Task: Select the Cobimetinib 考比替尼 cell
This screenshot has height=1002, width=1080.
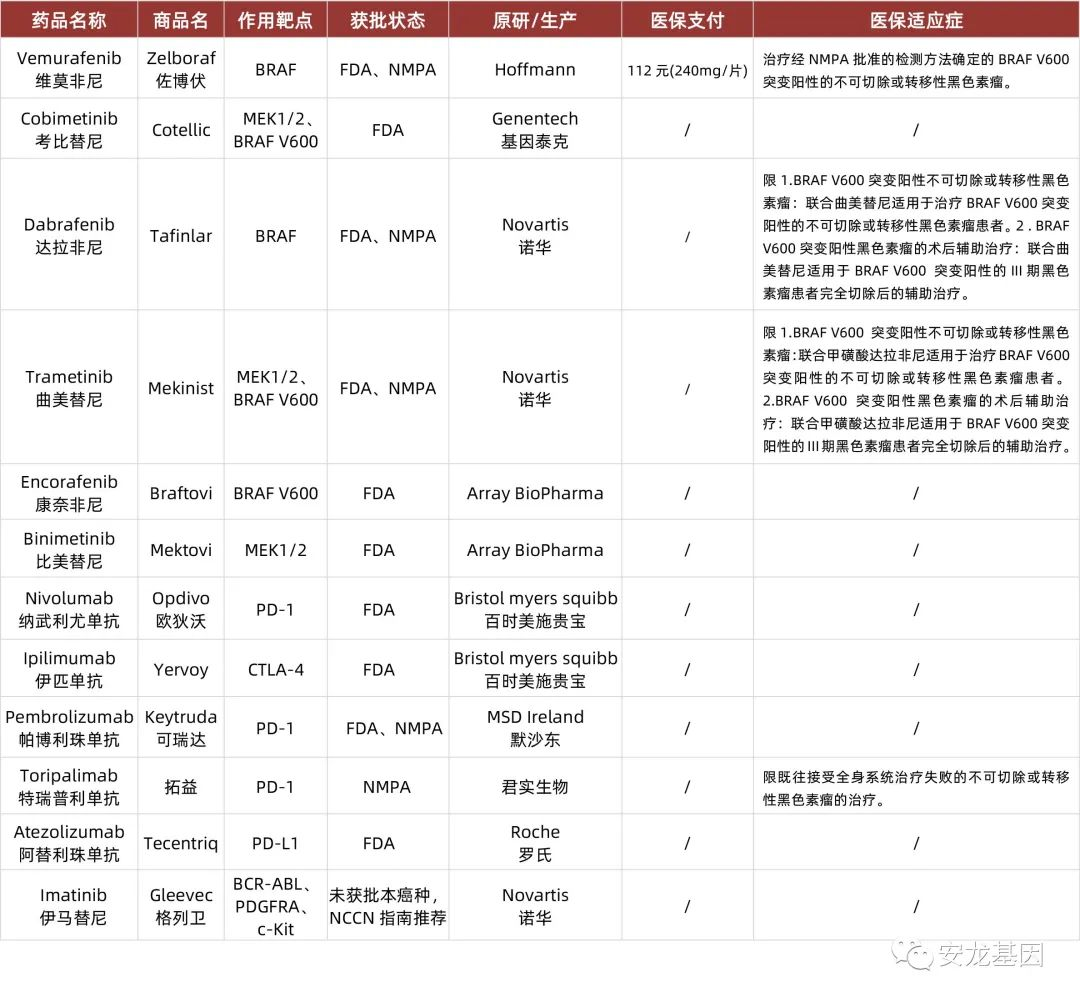Action: 69,129
